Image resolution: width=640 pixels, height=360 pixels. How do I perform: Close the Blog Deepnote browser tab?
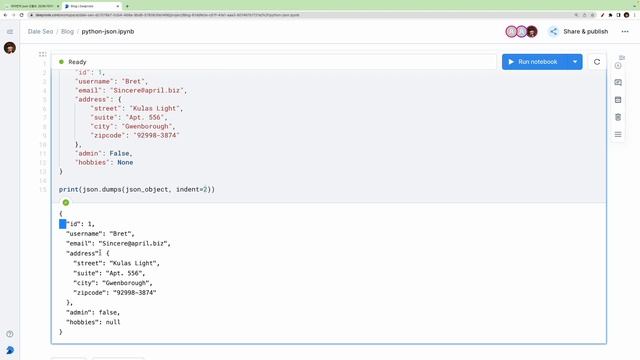click(x=118, y=6)
